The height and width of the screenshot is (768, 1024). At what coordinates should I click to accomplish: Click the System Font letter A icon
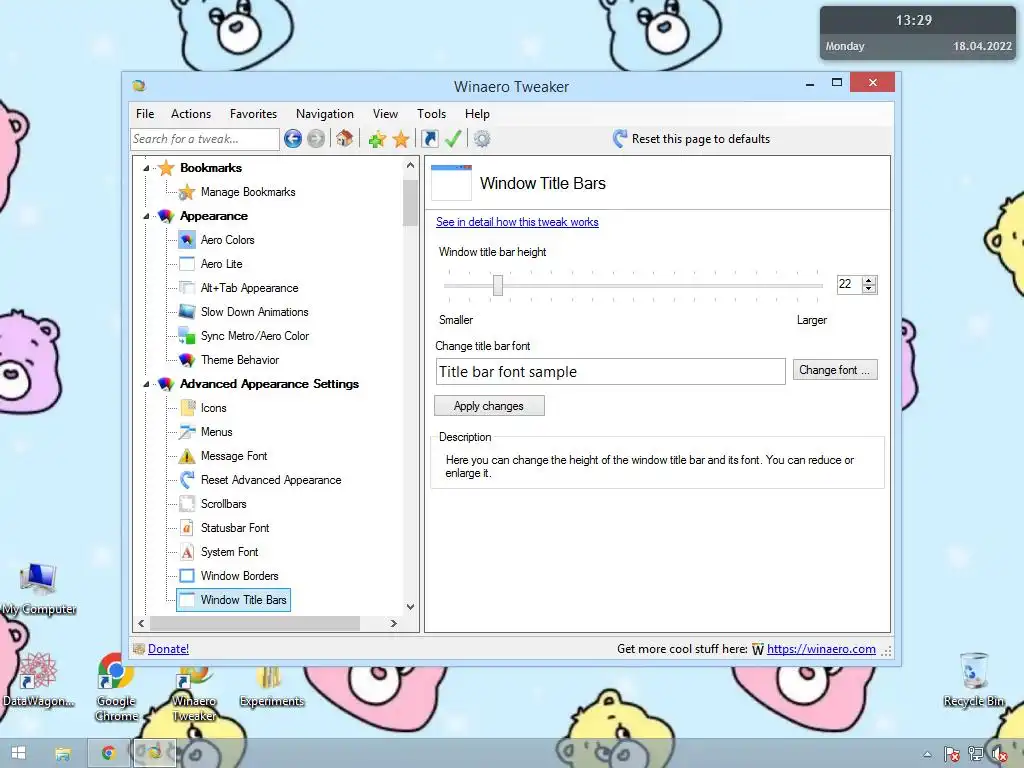pos(187,552)
